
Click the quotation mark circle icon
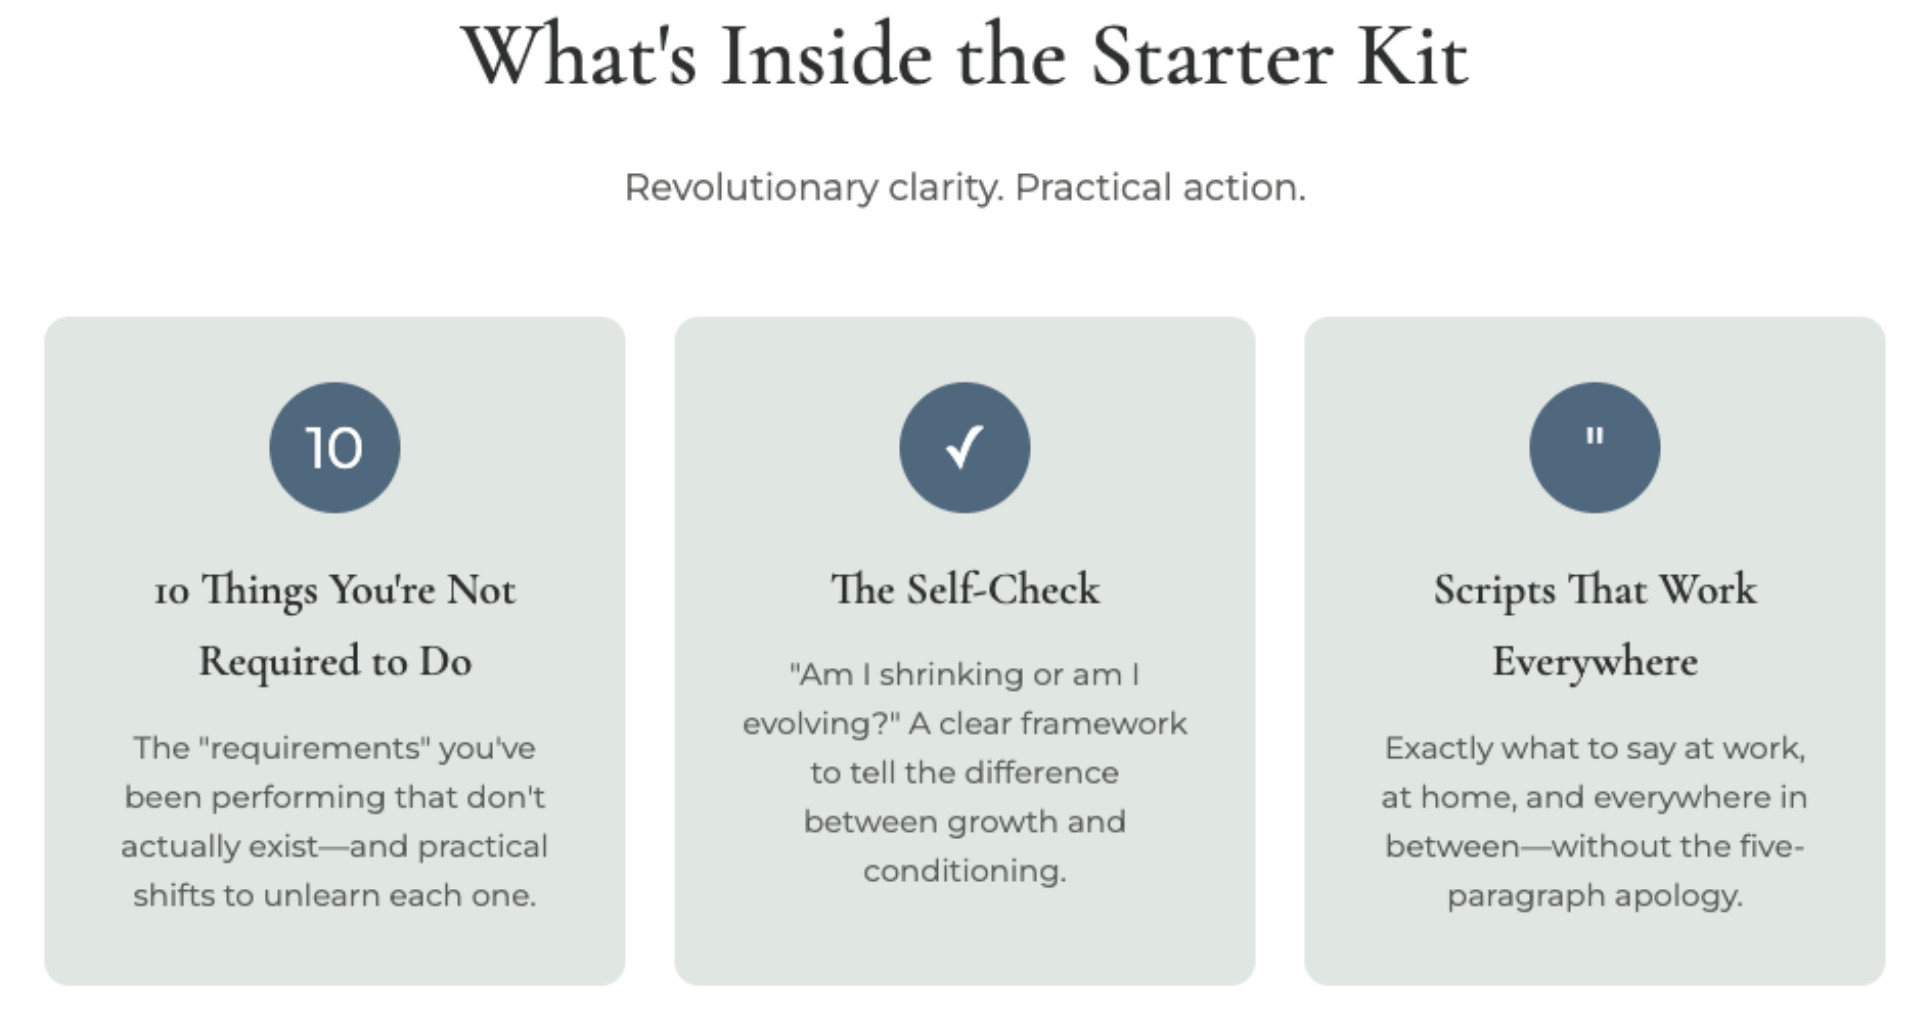(1594, 447)
